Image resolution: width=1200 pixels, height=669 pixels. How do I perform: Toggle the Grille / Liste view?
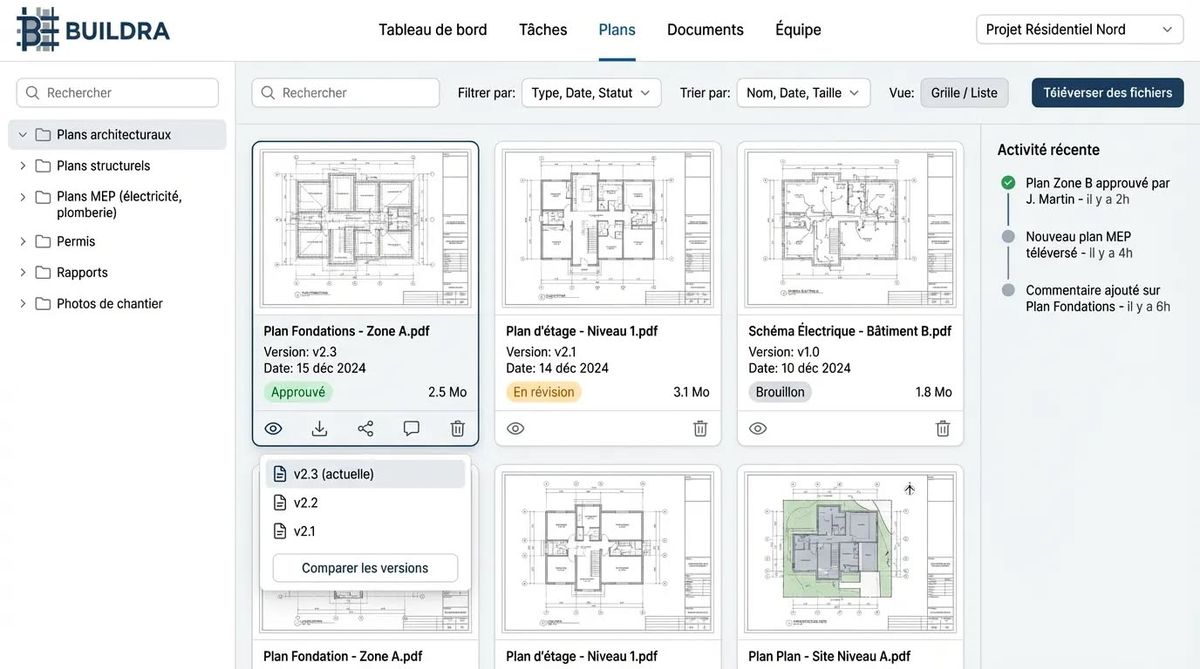(x=963, y=93)
